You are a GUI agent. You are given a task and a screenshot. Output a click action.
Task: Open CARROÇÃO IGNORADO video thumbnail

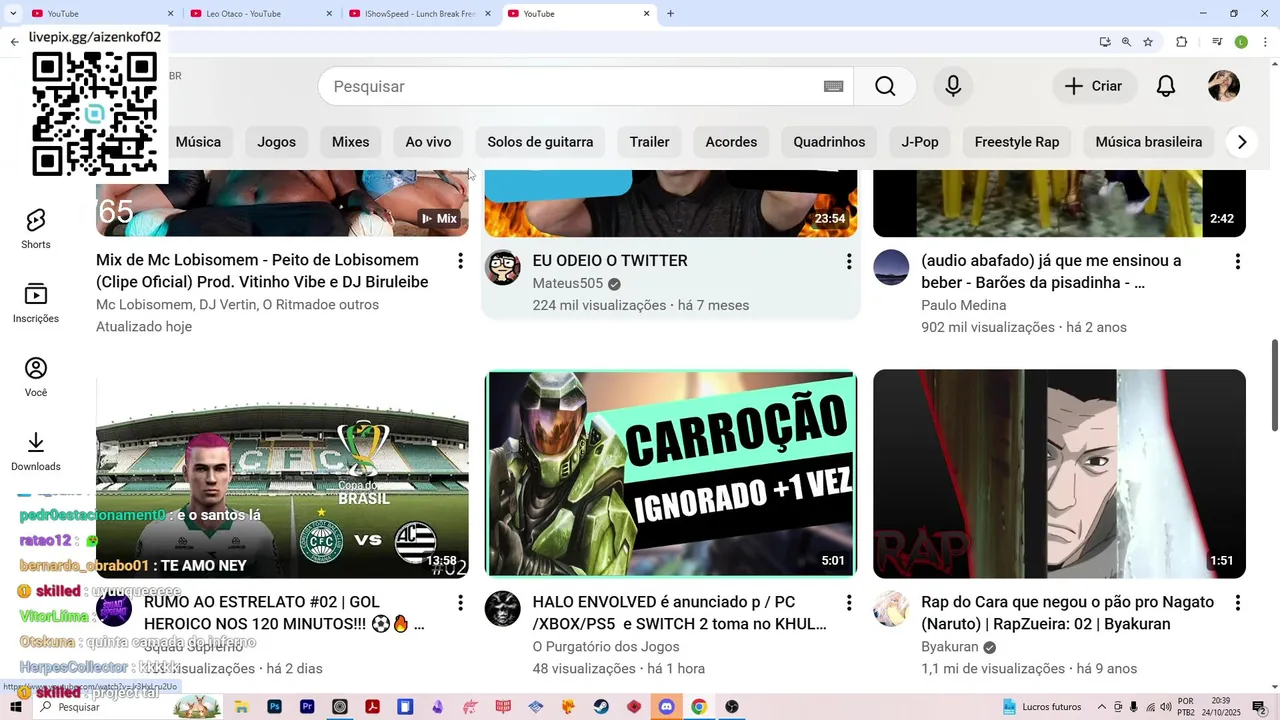point(671,474)
